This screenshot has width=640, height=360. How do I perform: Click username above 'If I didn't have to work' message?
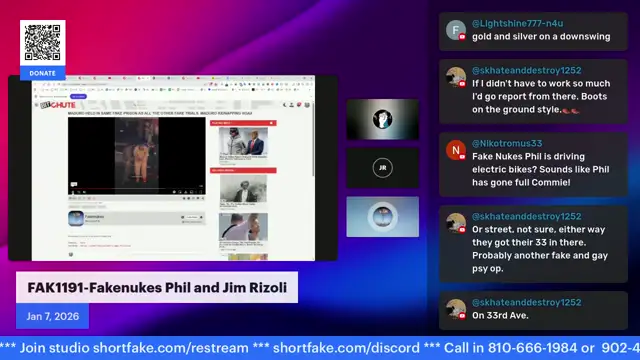[527, 70]
